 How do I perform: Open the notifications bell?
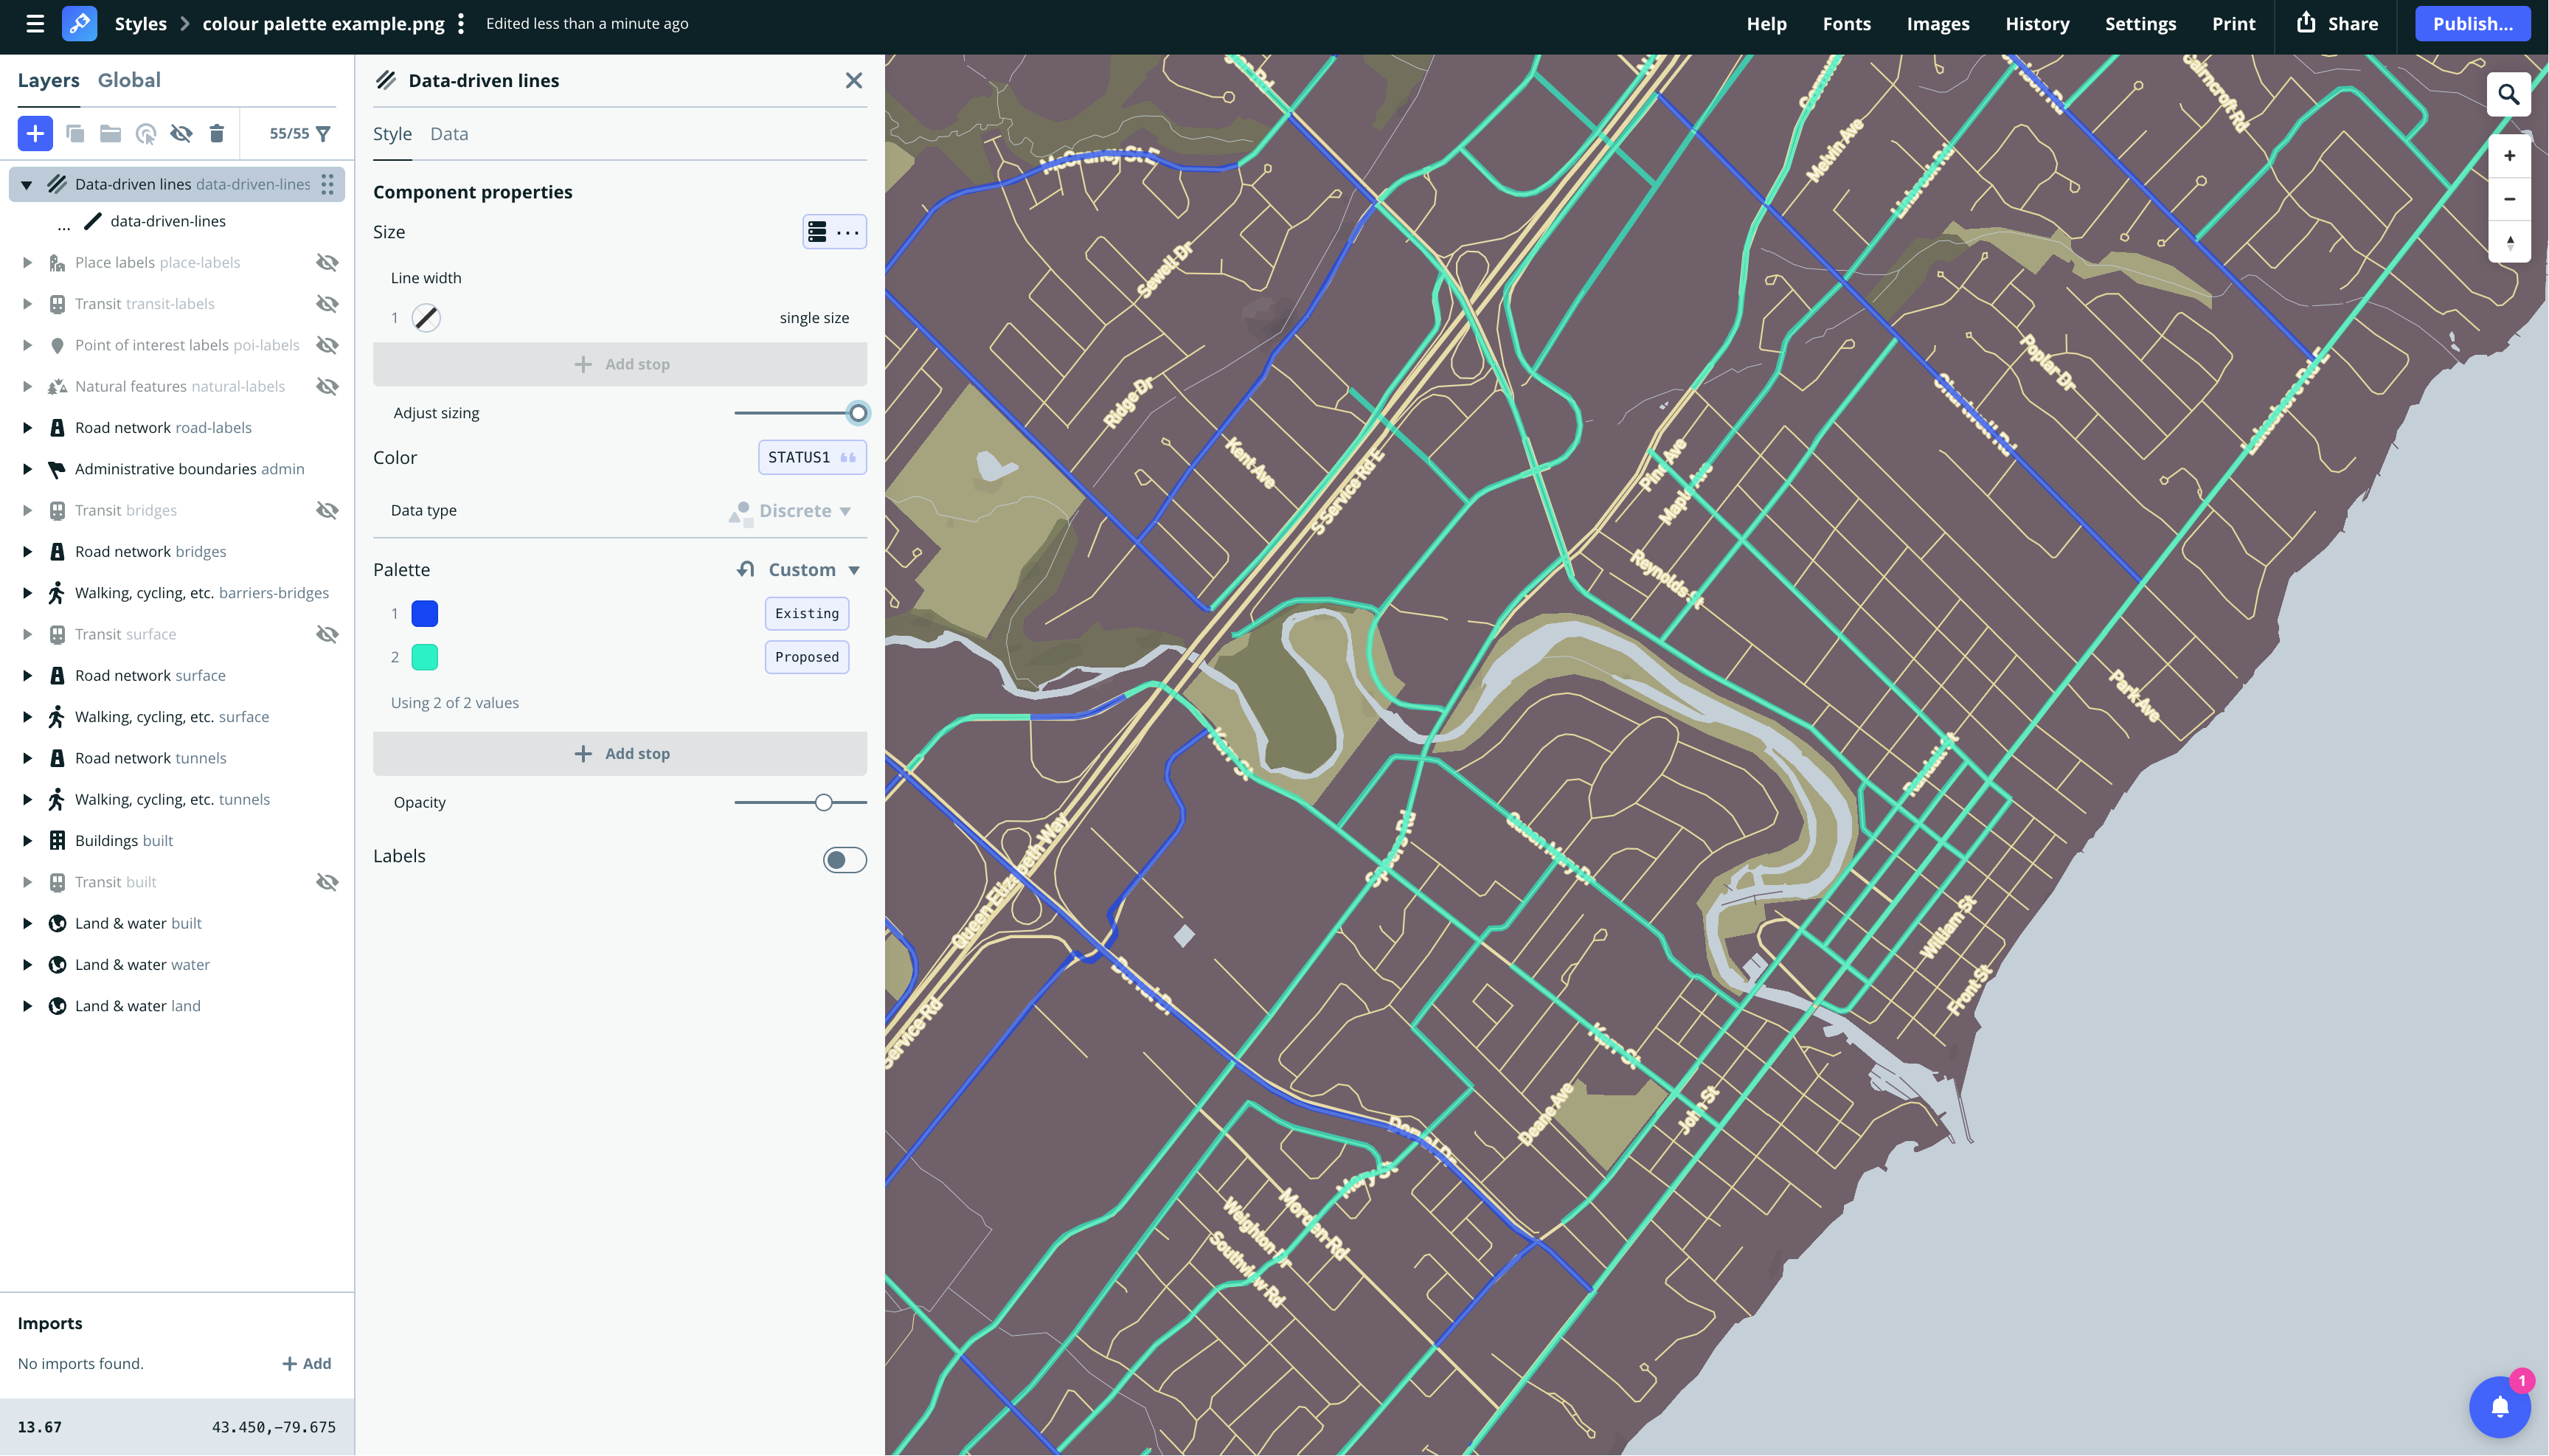2499,1406
